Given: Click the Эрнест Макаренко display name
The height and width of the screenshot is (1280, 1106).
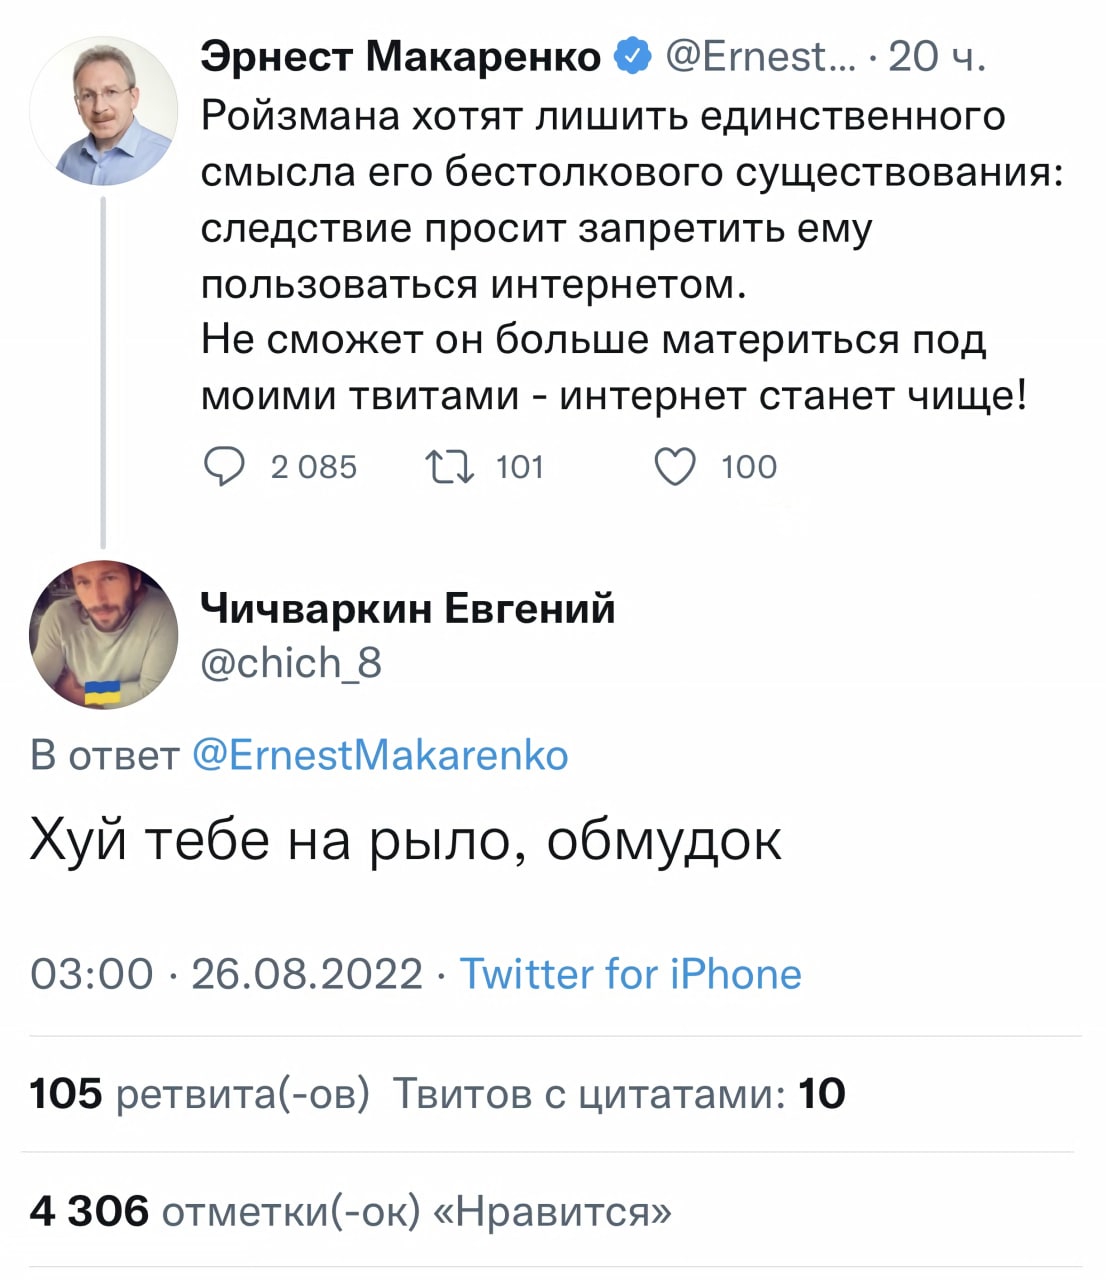Looking at the screenshot, I should 400,57.
